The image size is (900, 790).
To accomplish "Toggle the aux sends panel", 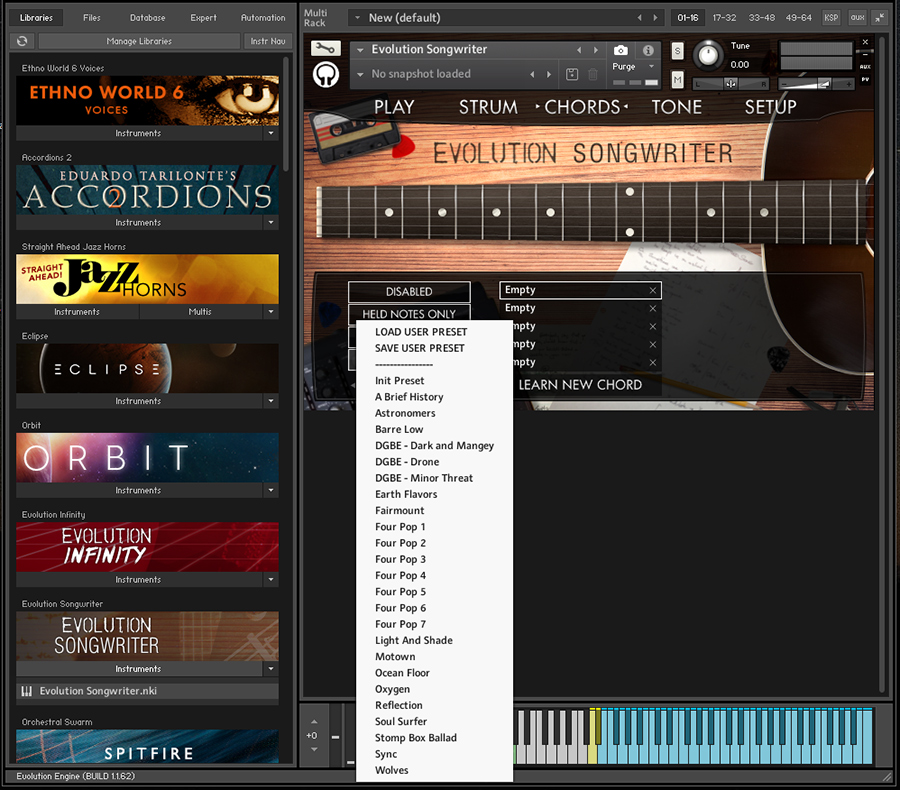I will tap(858, 18).
